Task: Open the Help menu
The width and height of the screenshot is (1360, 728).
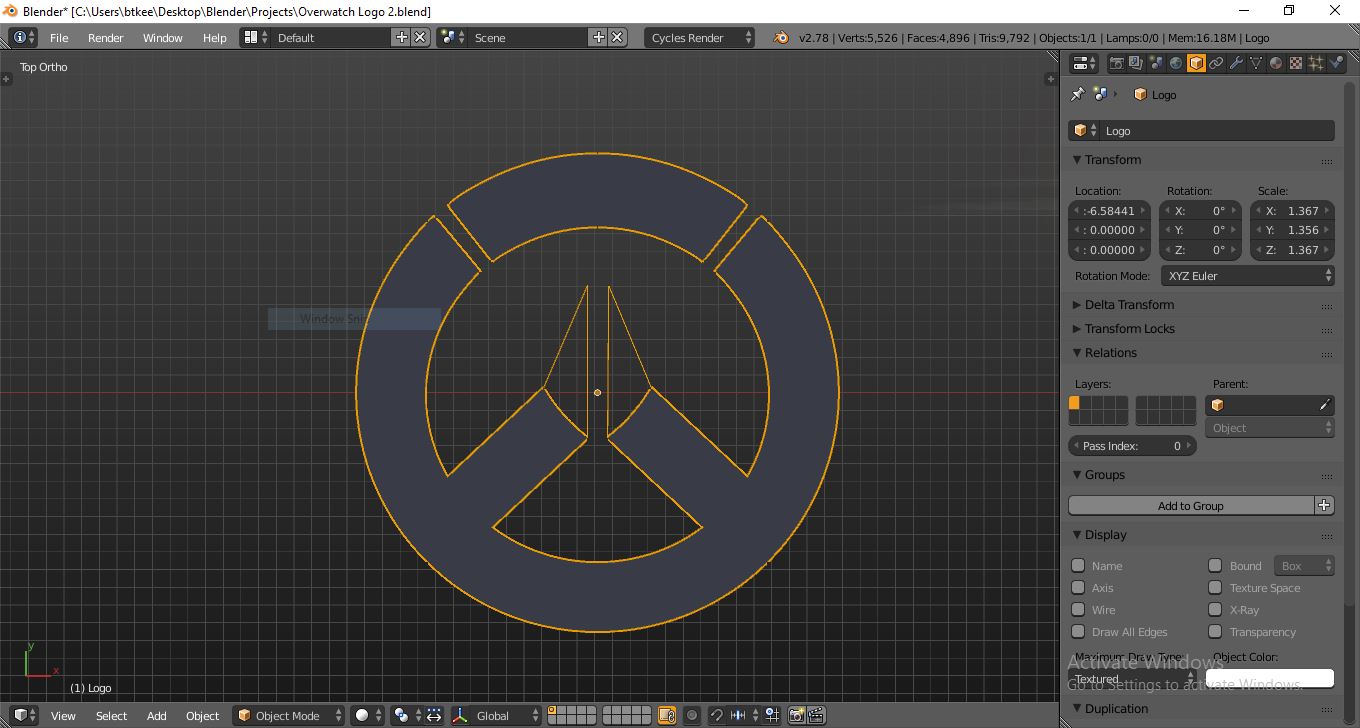Action: (x=215, y=37)
